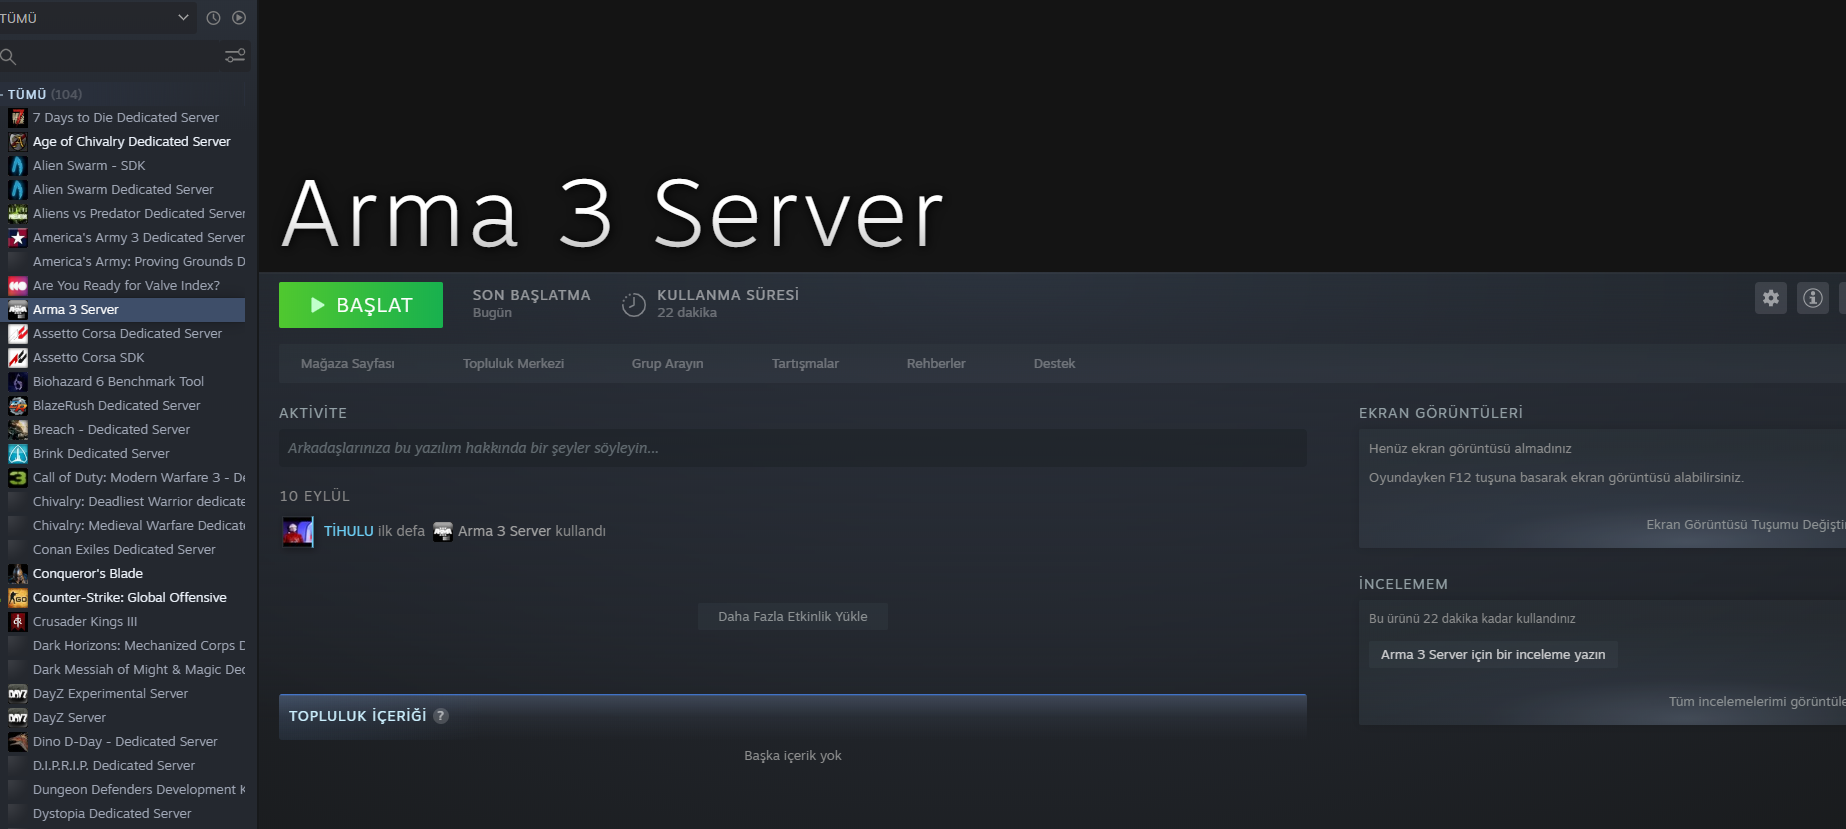Click Counter-Strike: Global Offensive icon
This screenshot has height=829, width=1846.
pyautogui.click(x=18, y=598)
